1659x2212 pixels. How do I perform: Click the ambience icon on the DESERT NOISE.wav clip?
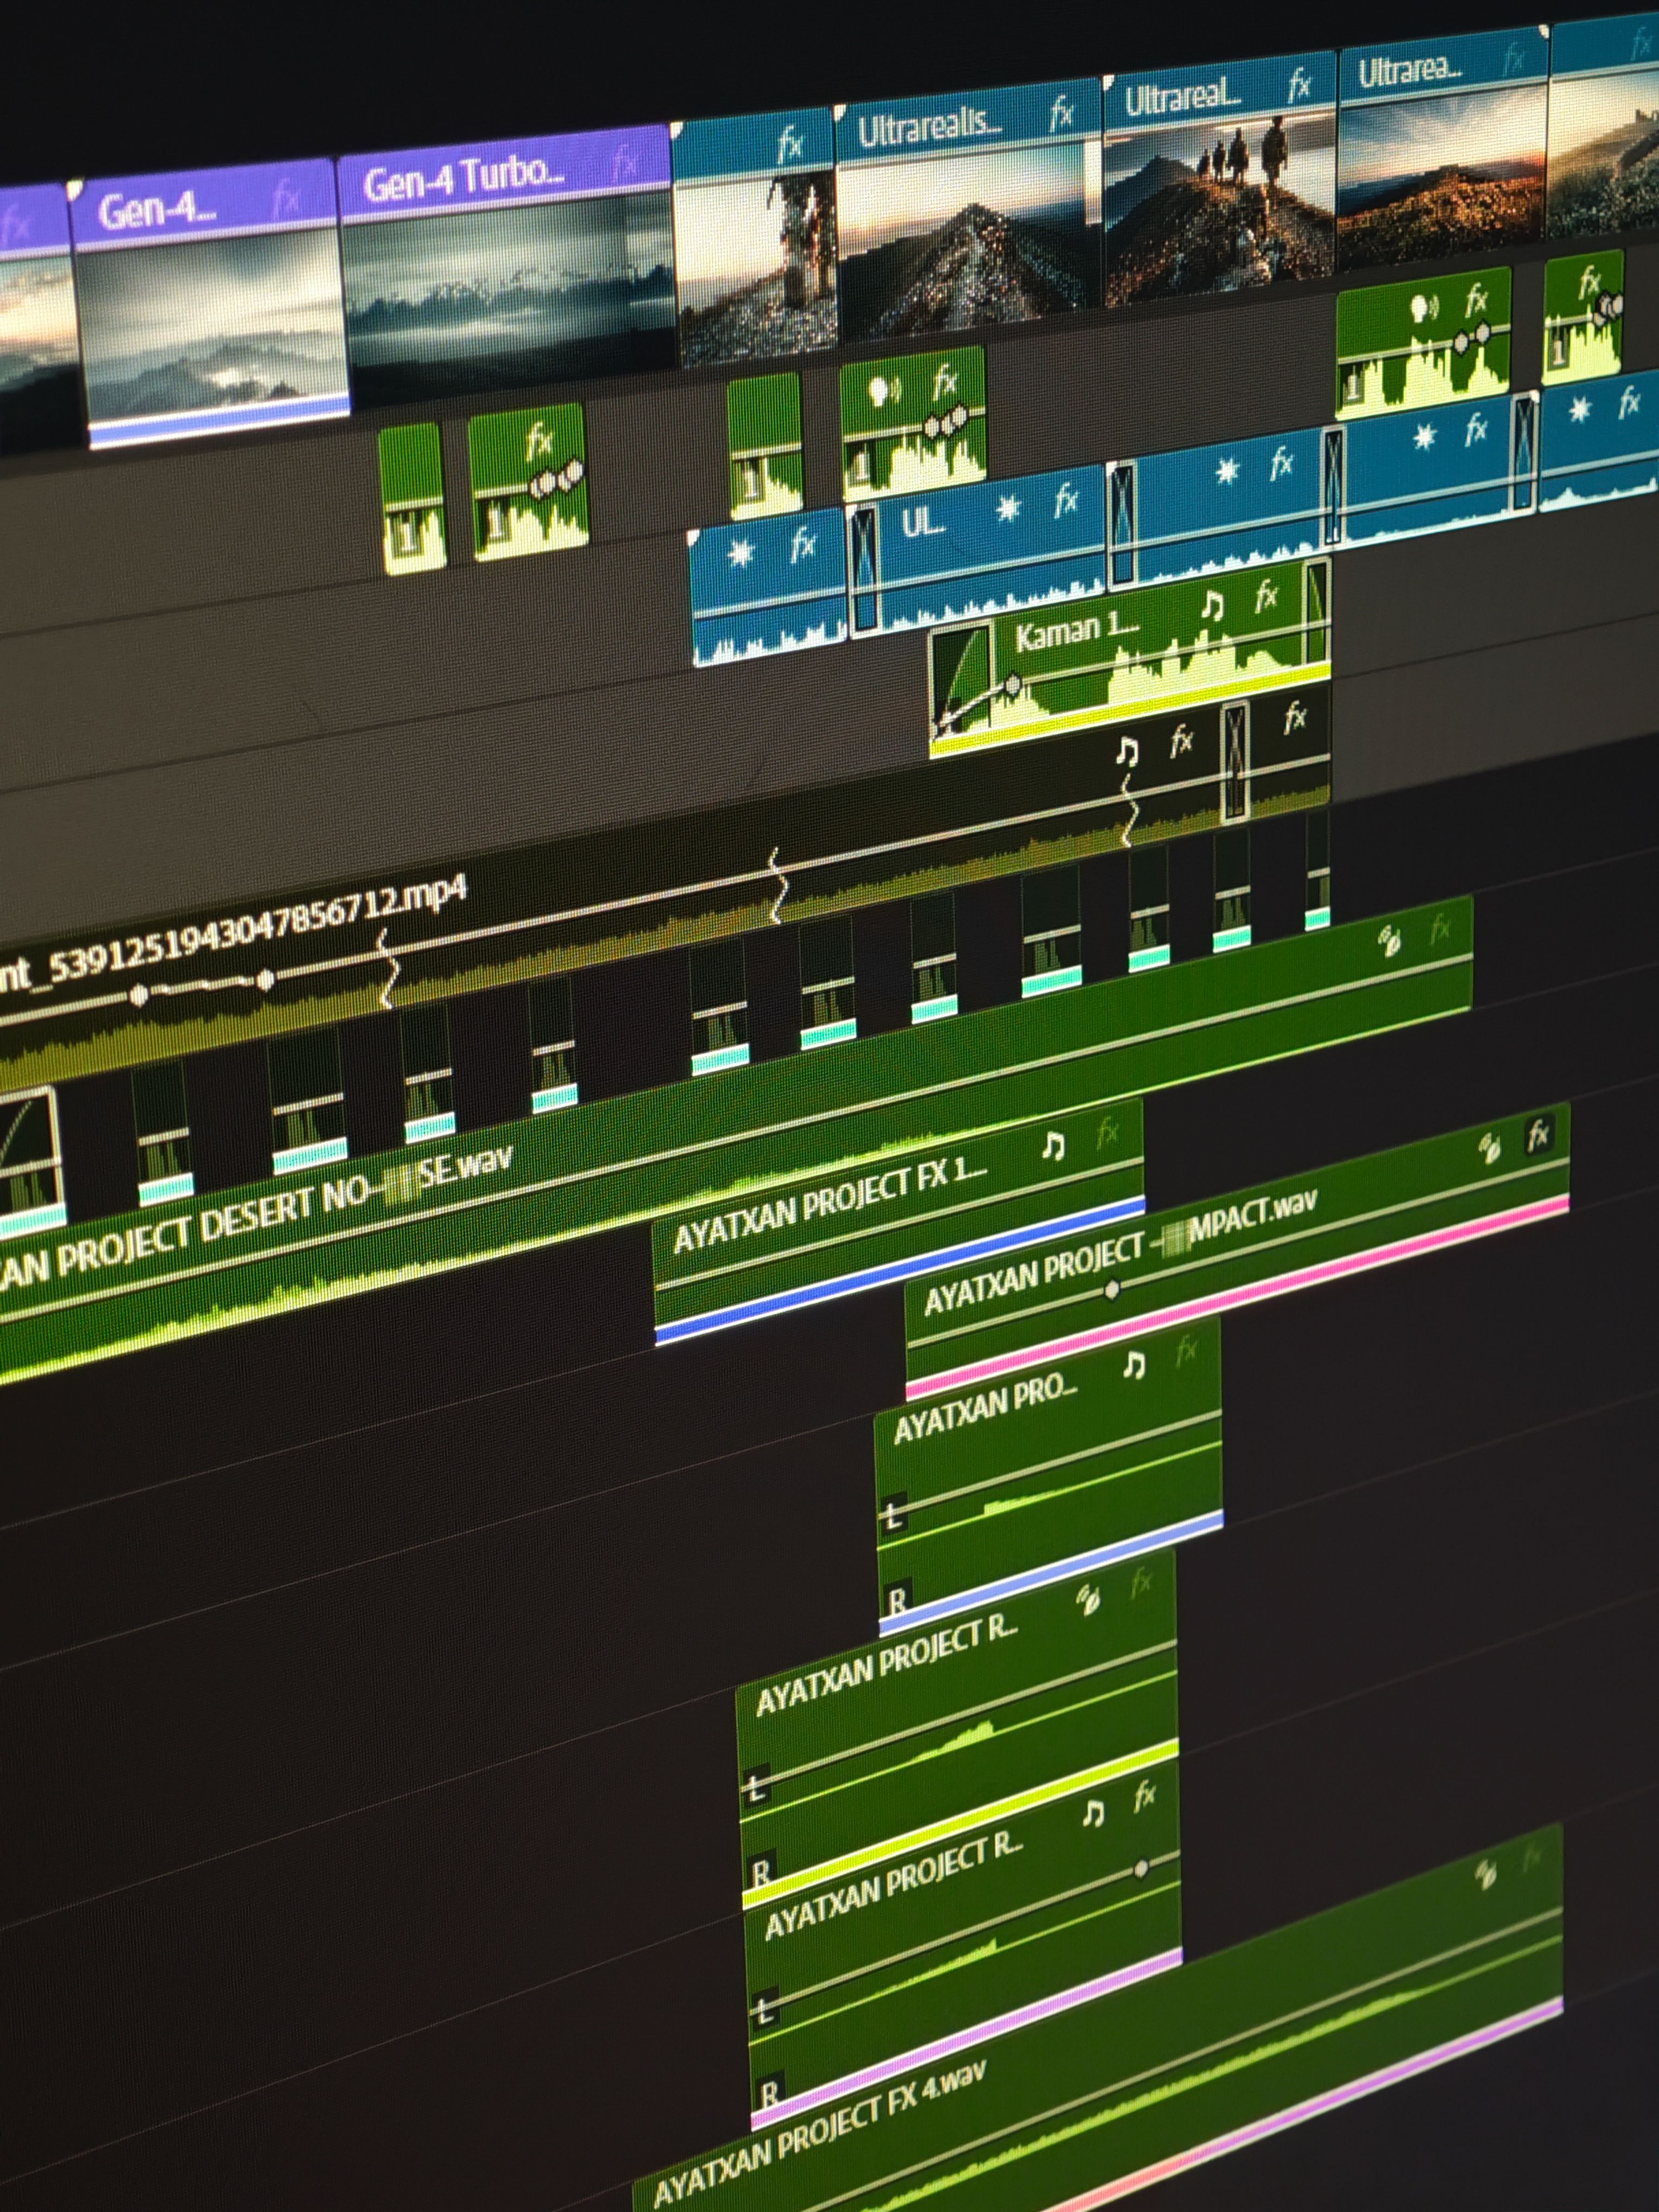pos(1390,941)
